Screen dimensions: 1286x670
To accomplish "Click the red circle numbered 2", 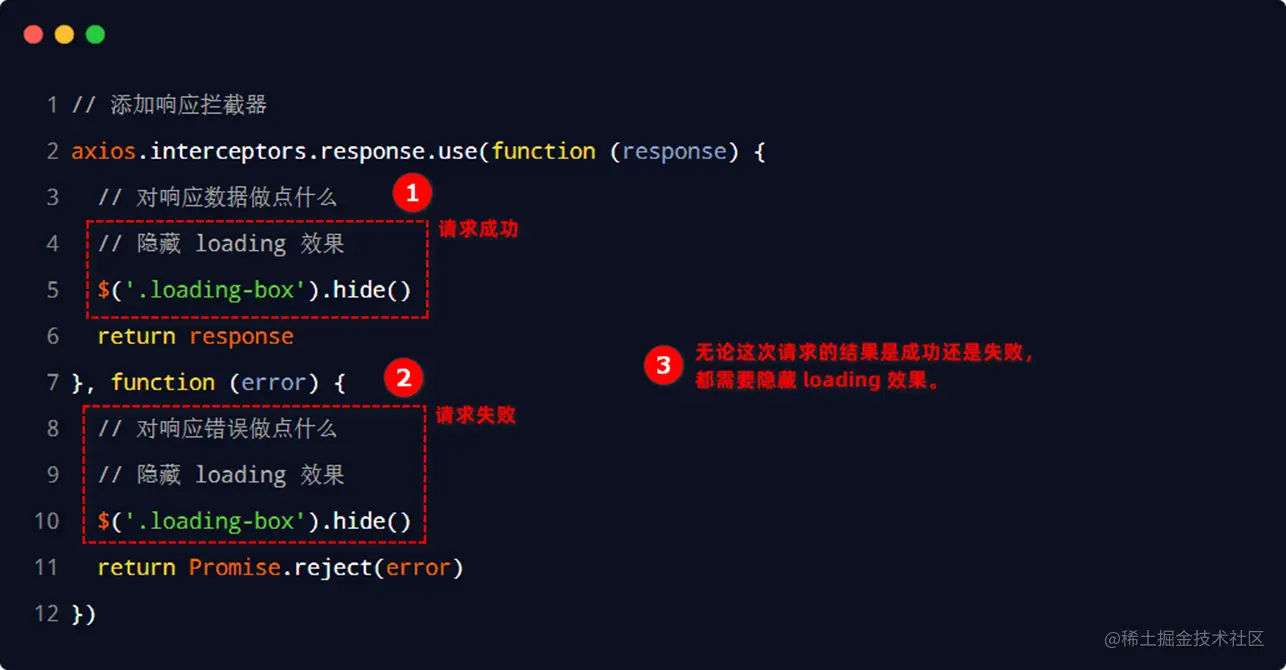I will [x=403, y=378].
